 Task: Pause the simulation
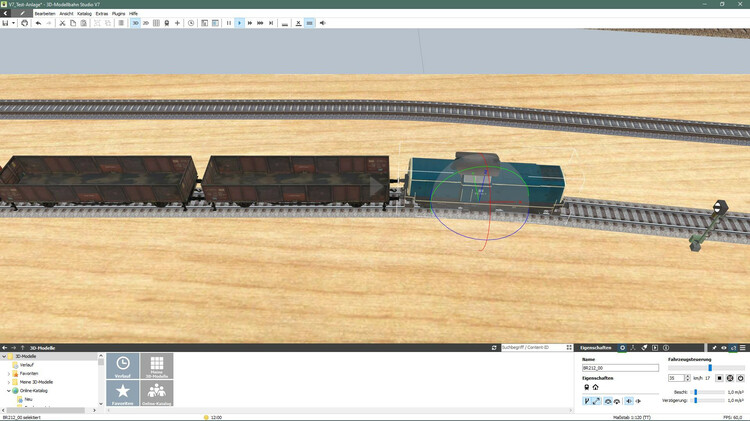click(x=229, y=23)
